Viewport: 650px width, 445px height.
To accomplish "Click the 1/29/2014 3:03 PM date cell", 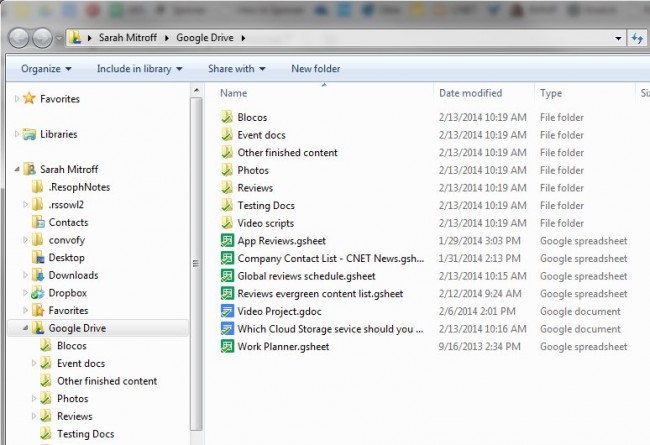I will (480, 241).
